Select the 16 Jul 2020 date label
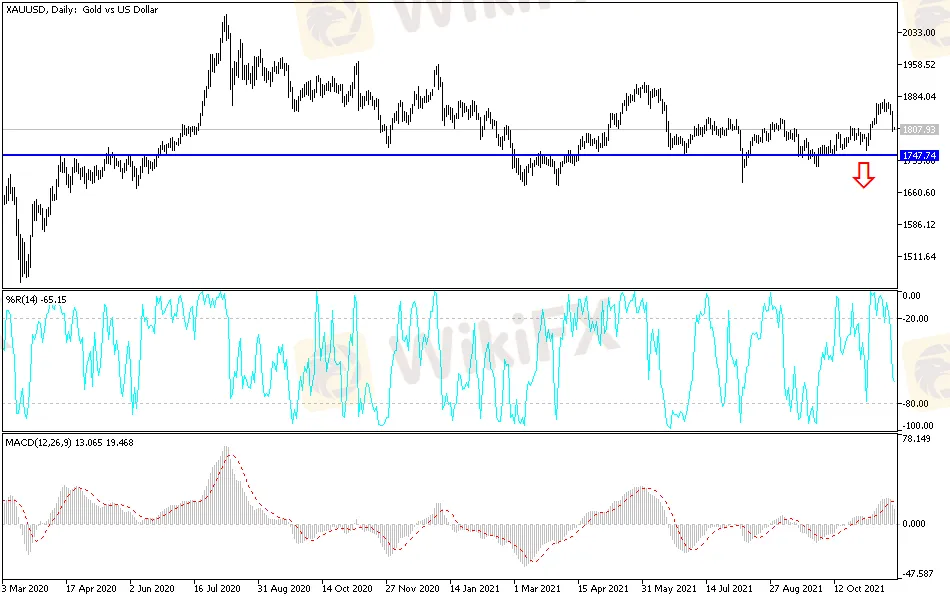This screenshot has width=950, height=600. click(216, 590)
